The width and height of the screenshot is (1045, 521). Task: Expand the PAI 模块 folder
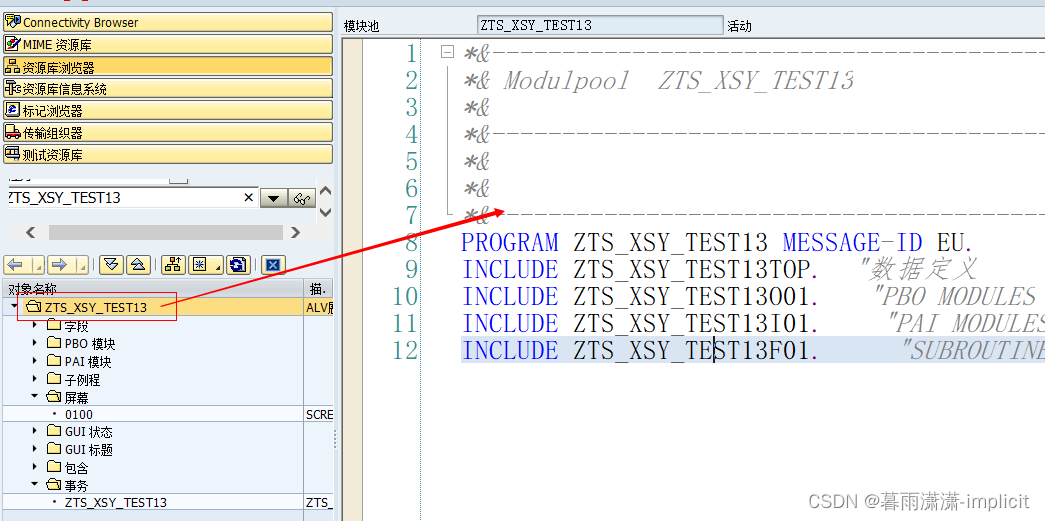tap(35, 362)
